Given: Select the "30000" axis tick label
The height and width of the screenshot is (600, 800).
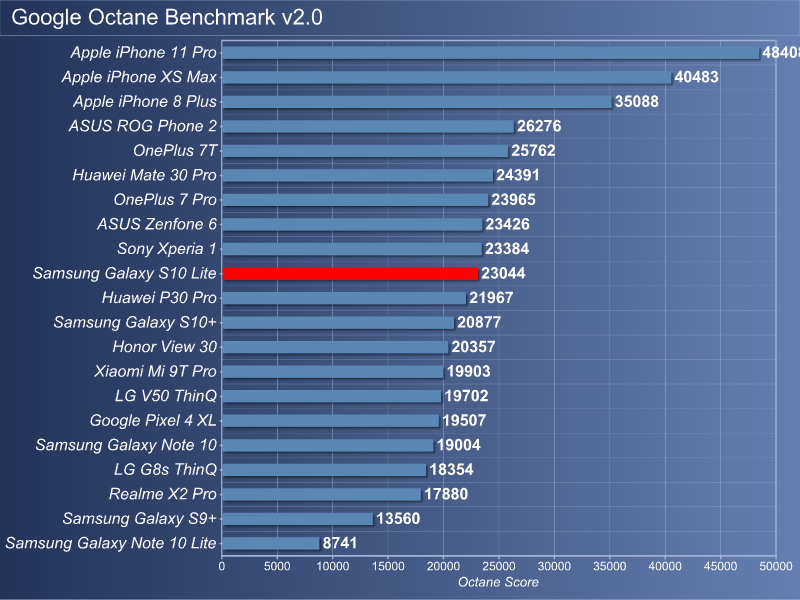Looking at the screenshot, I should 554,566.
